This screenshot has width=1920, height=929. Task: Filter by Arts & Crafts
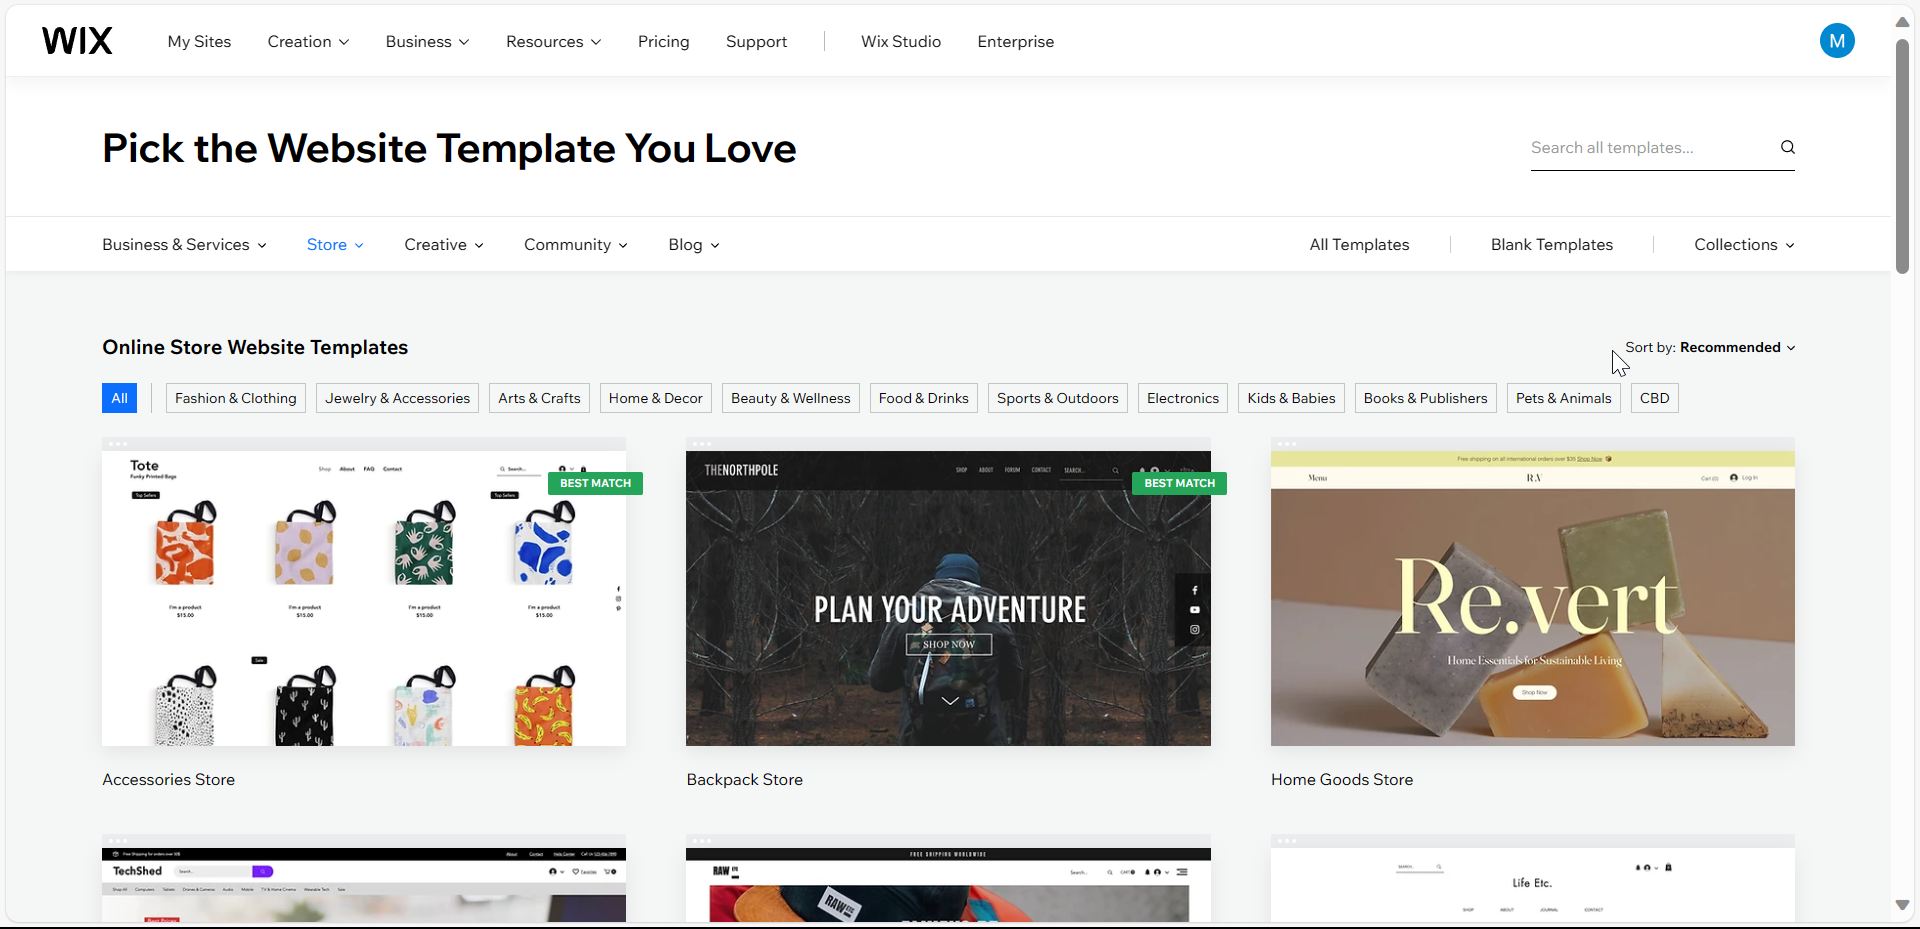(x=539, y=398)
